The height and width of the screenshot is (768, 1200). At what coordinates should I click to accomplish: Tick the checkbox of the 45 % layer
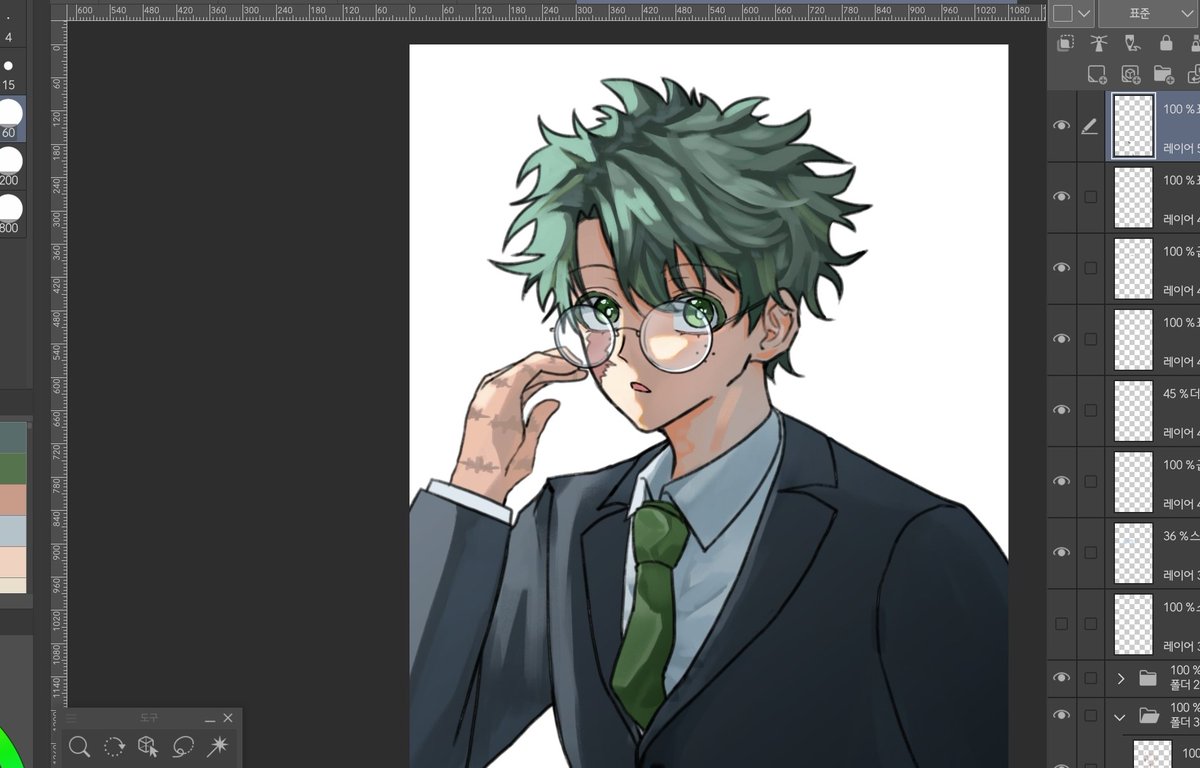[1090, 410]
